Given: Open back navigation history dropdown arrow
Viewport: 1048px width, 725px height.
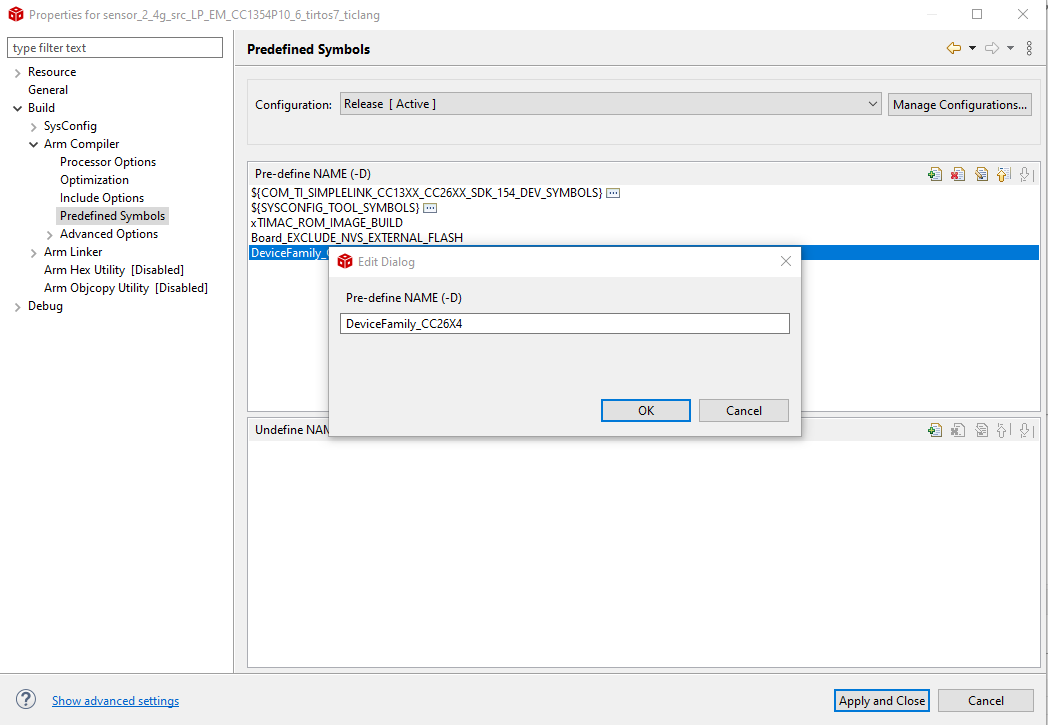Looking at the screenshot, I should 972,49.
